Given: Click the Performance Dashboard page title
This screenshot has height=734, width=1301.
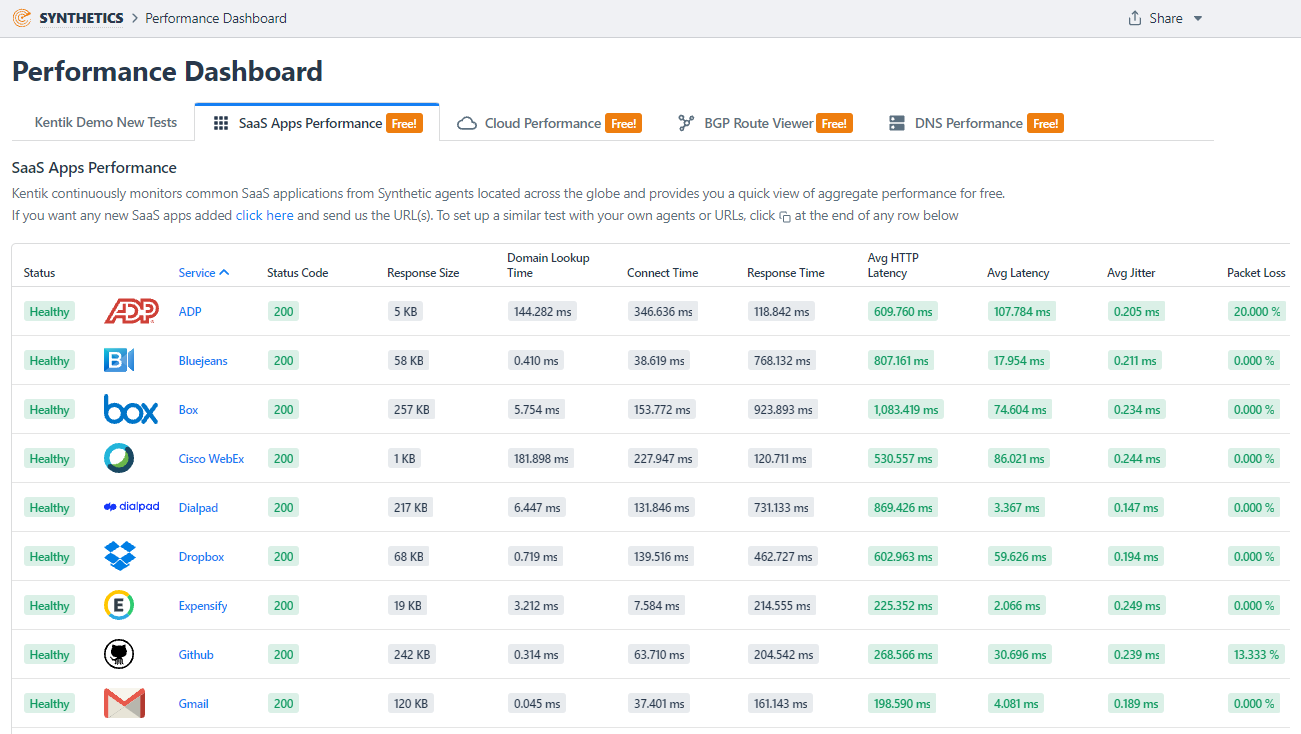Looking at the screenshot, I should [x=167, y=72].
